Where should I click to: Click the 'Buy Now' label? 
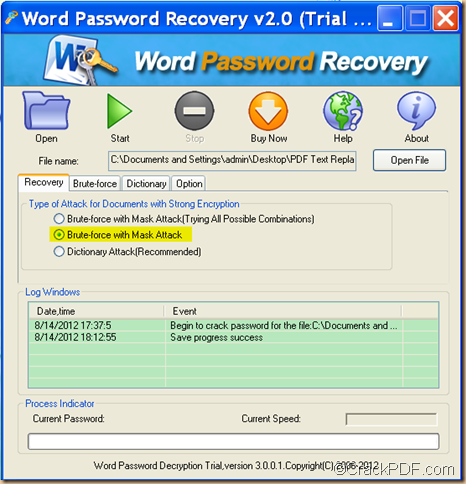269,138
